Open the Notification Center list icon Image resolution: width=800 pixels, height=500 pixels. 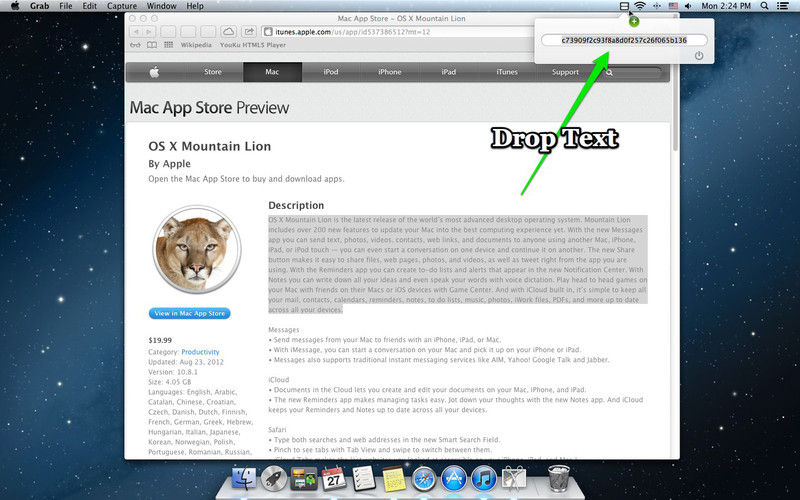pos(782,6)
